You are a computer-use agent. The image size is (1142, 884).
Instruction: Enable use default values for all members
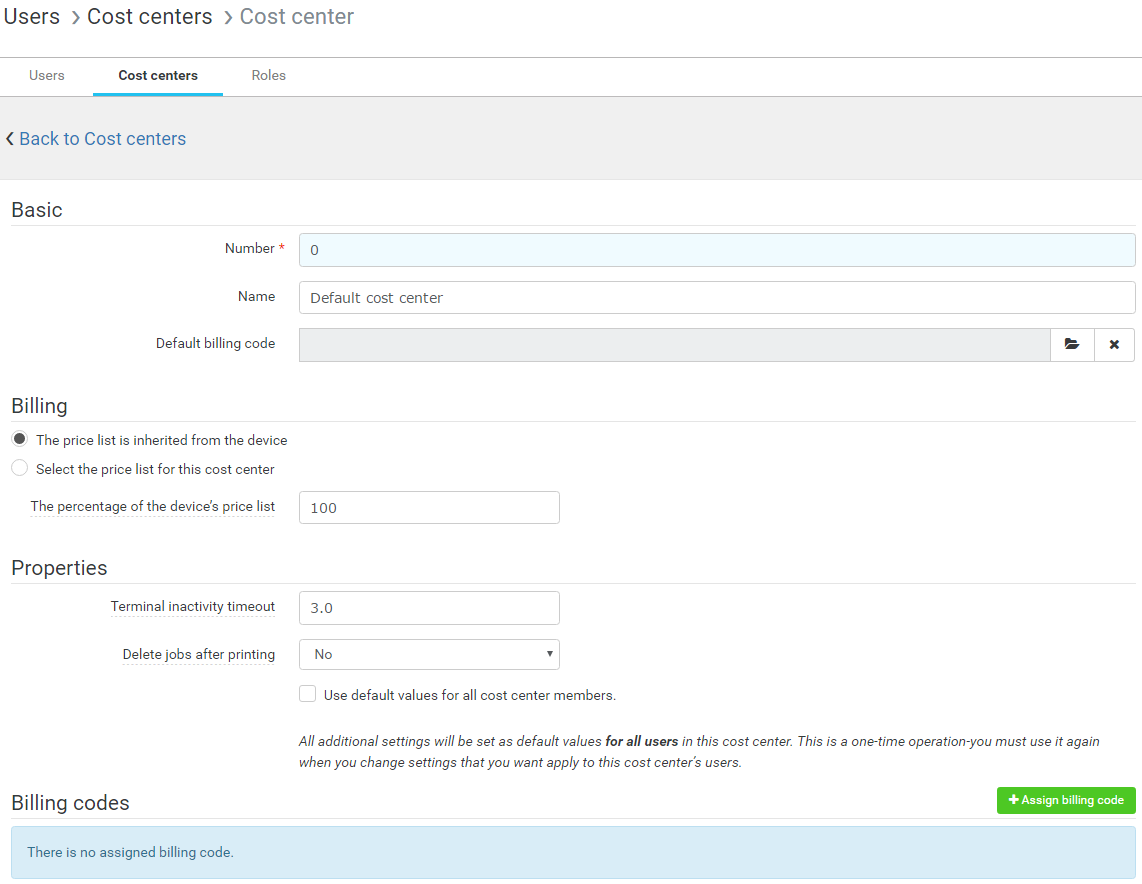308,694
